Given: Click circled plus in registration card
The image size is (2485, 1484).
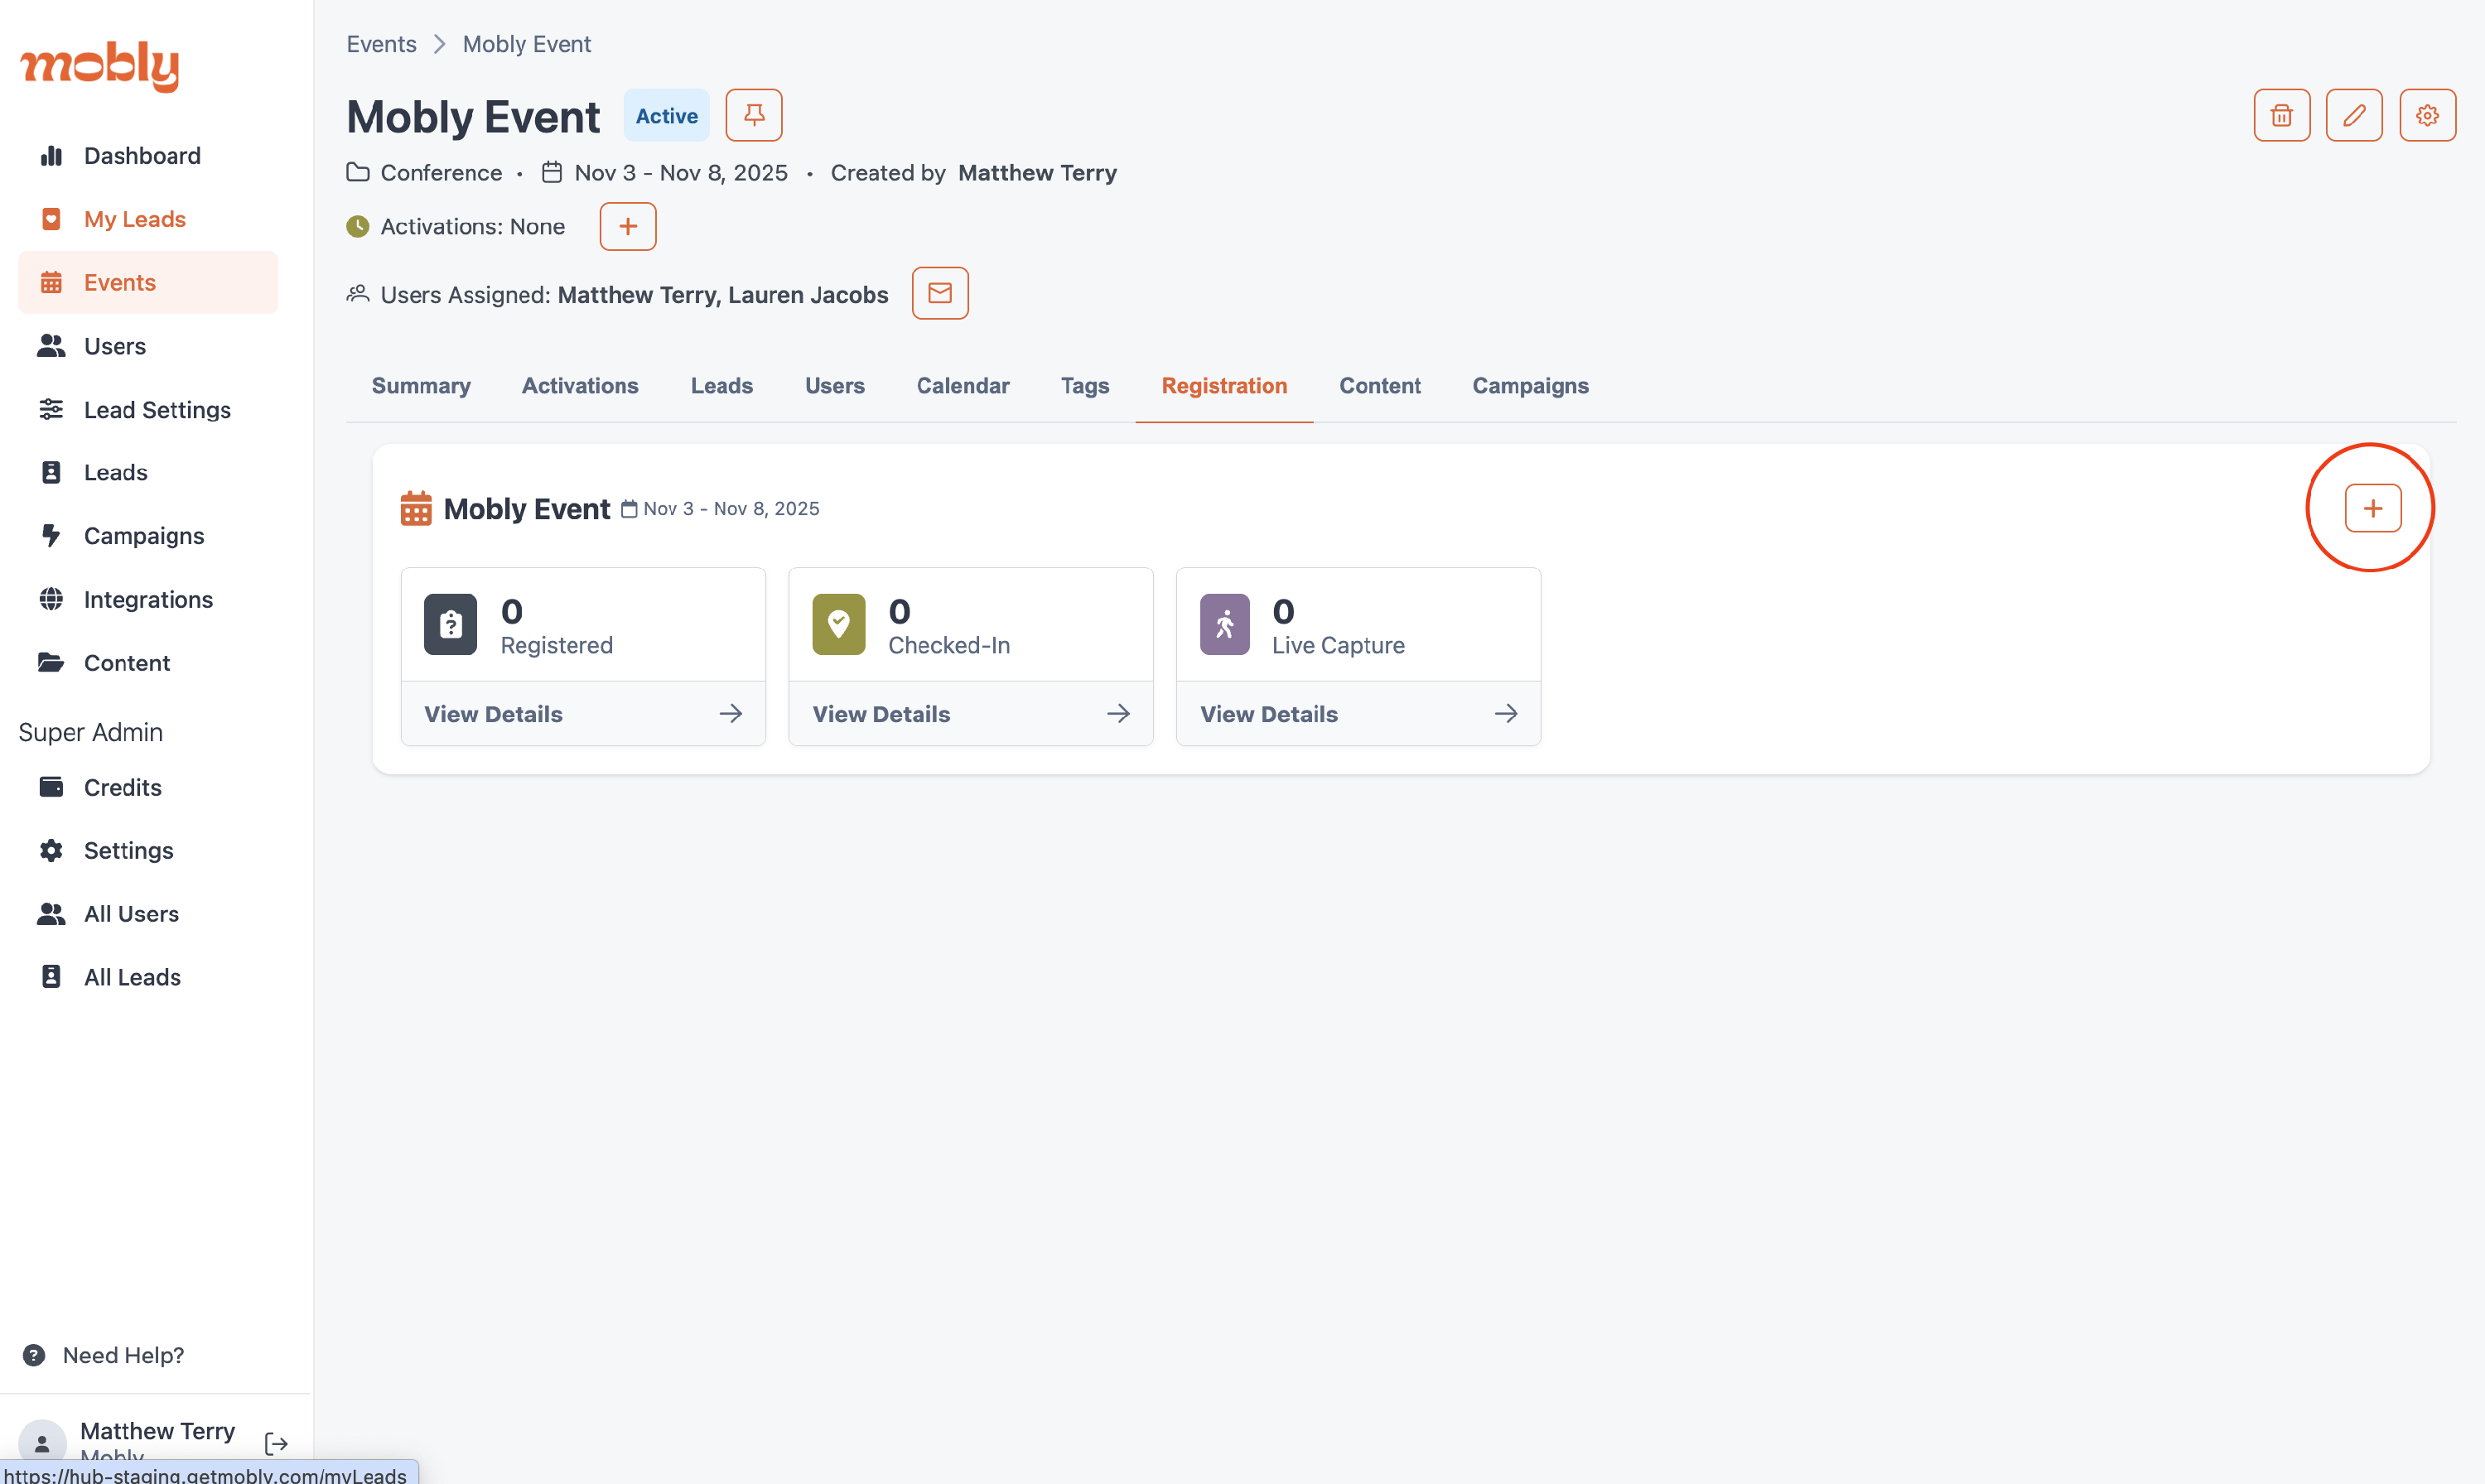Looking at the screenshot, I should pyautogui.click(x=2372, y=508).
